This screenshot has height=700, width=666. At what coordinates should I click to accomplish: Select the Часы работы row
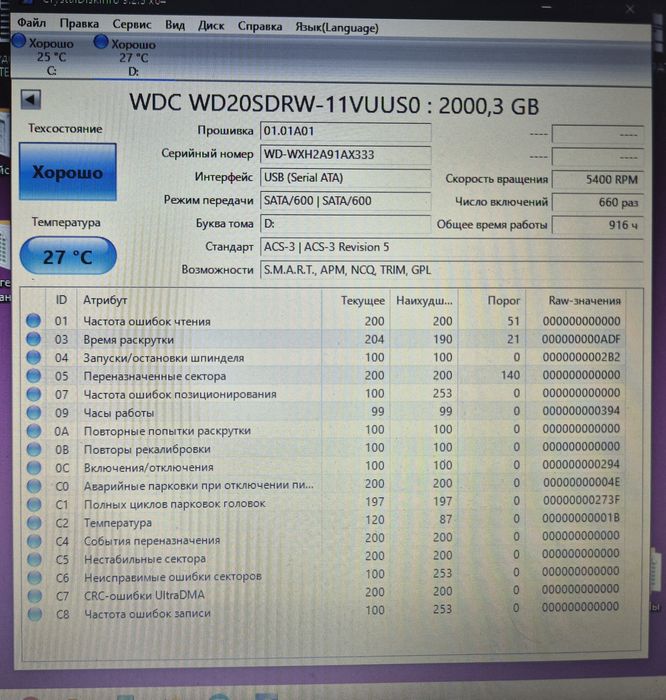(324, 412)
